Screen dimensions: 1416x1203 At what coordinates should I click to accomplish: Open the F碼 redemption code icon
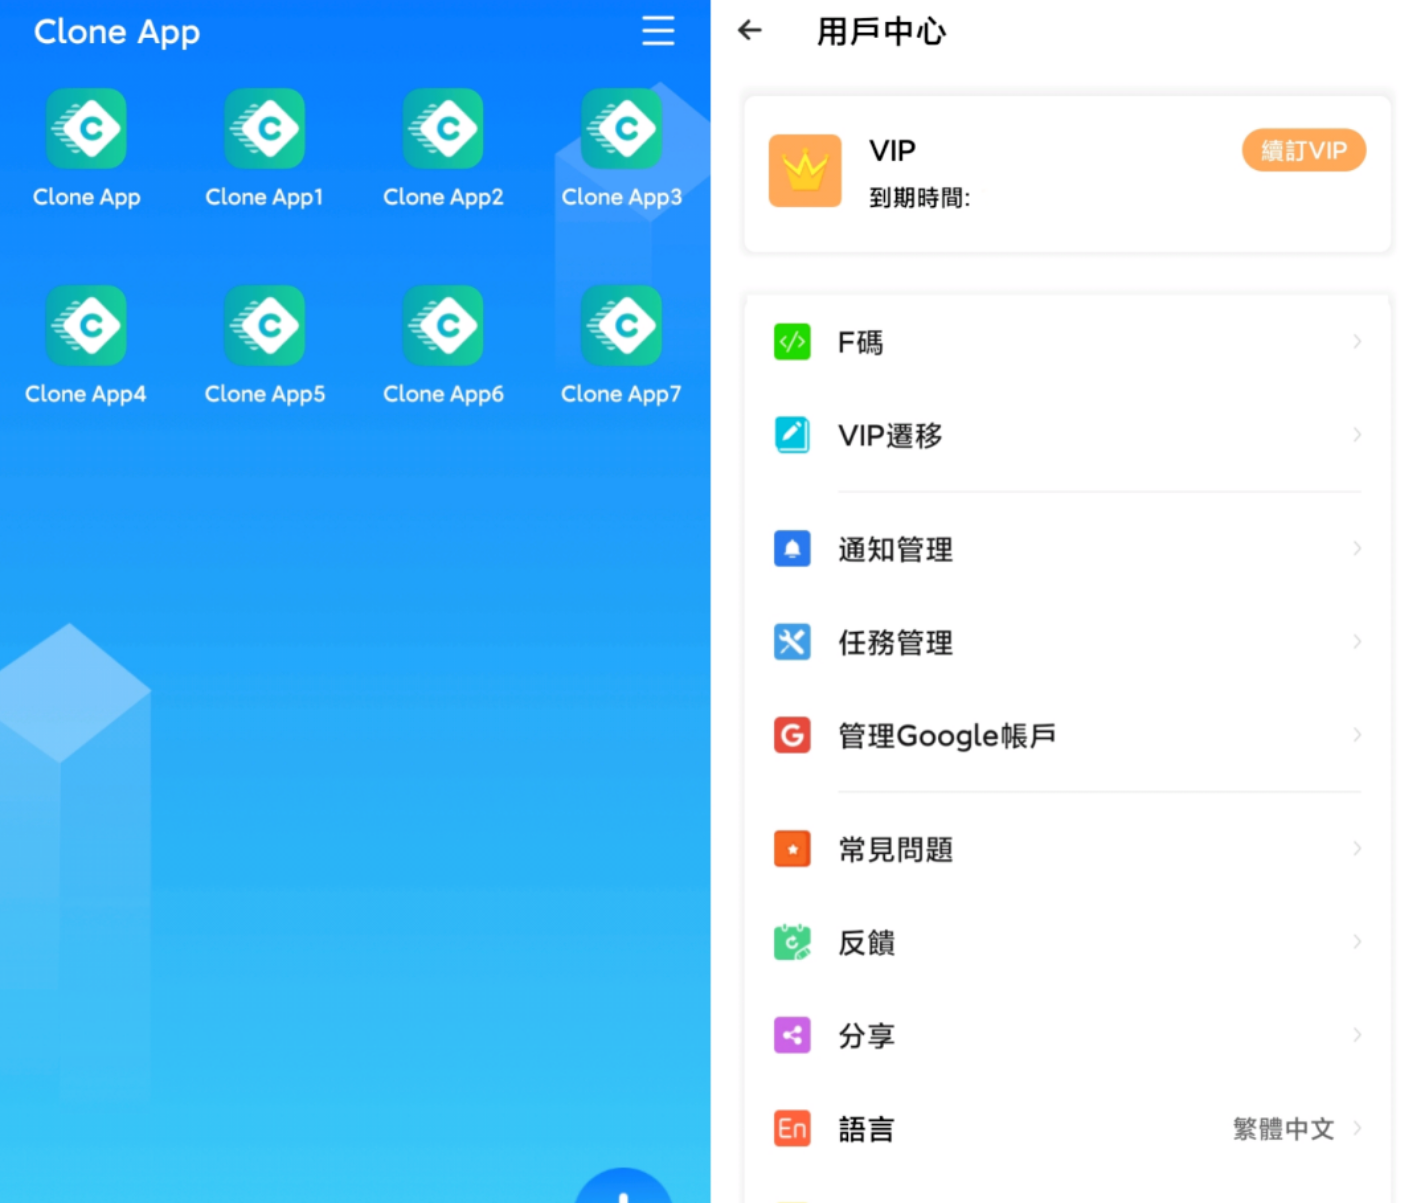(793, 343)
